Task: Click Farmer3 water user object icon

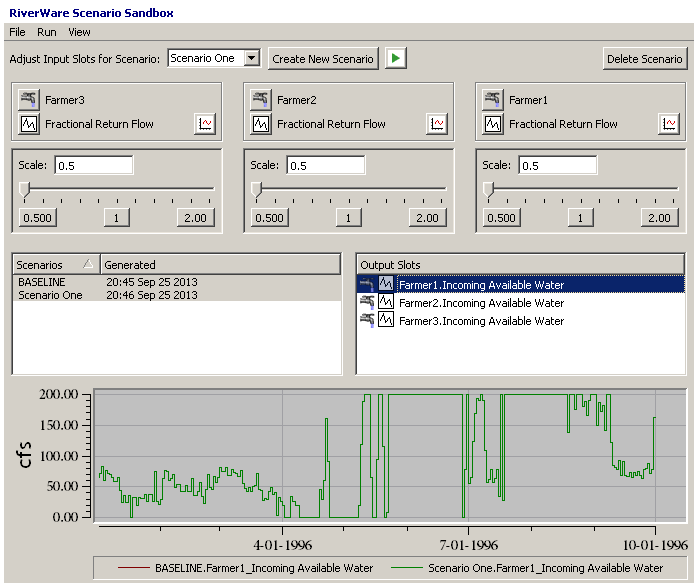Action: [28, 99]
